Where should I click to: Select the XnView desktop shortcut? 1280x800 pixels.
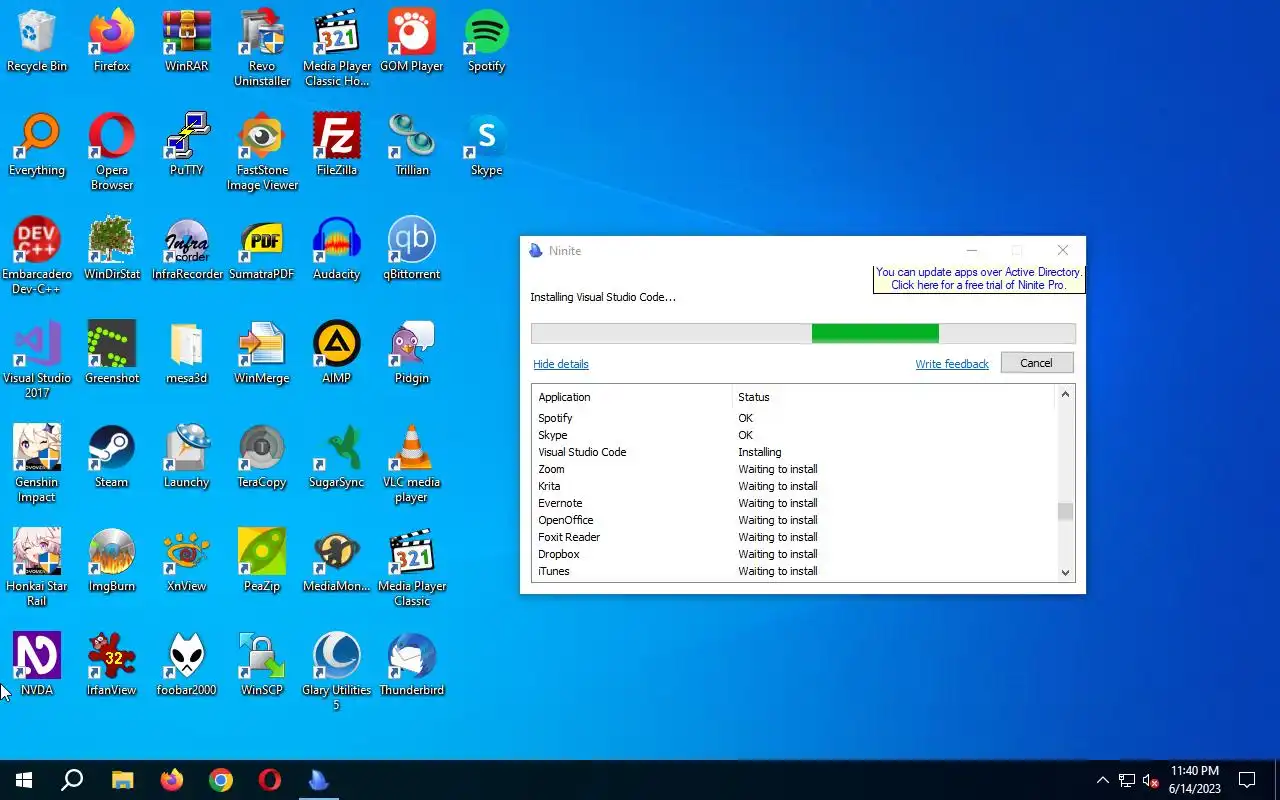(x=187, y=562)
